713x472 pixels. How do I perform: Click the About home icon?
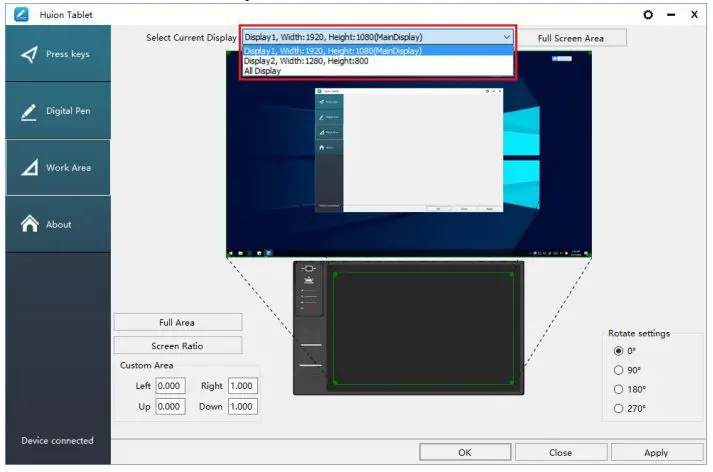(x=30, y=223)
